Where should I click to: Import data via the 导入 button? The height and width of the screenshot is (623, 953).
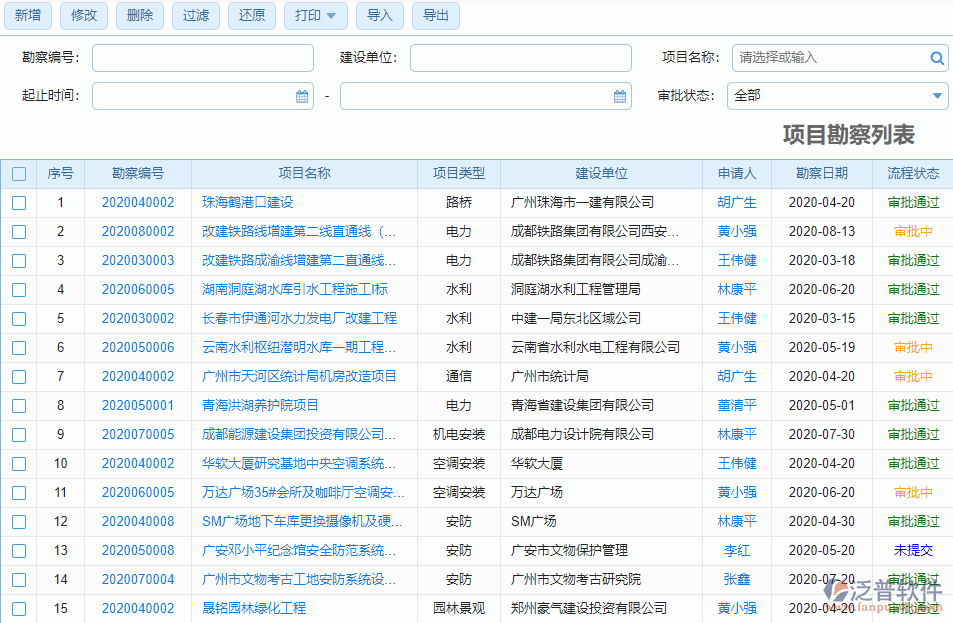pos(379,16)
